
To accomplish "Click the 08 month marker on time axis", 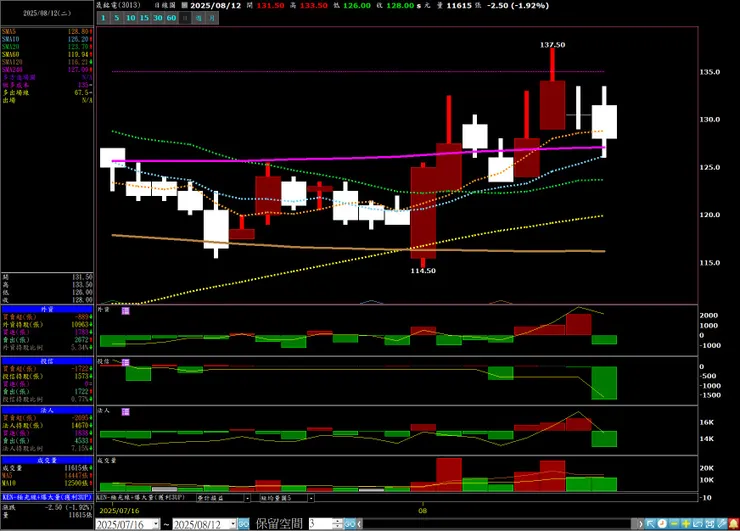I will point(423,510).
